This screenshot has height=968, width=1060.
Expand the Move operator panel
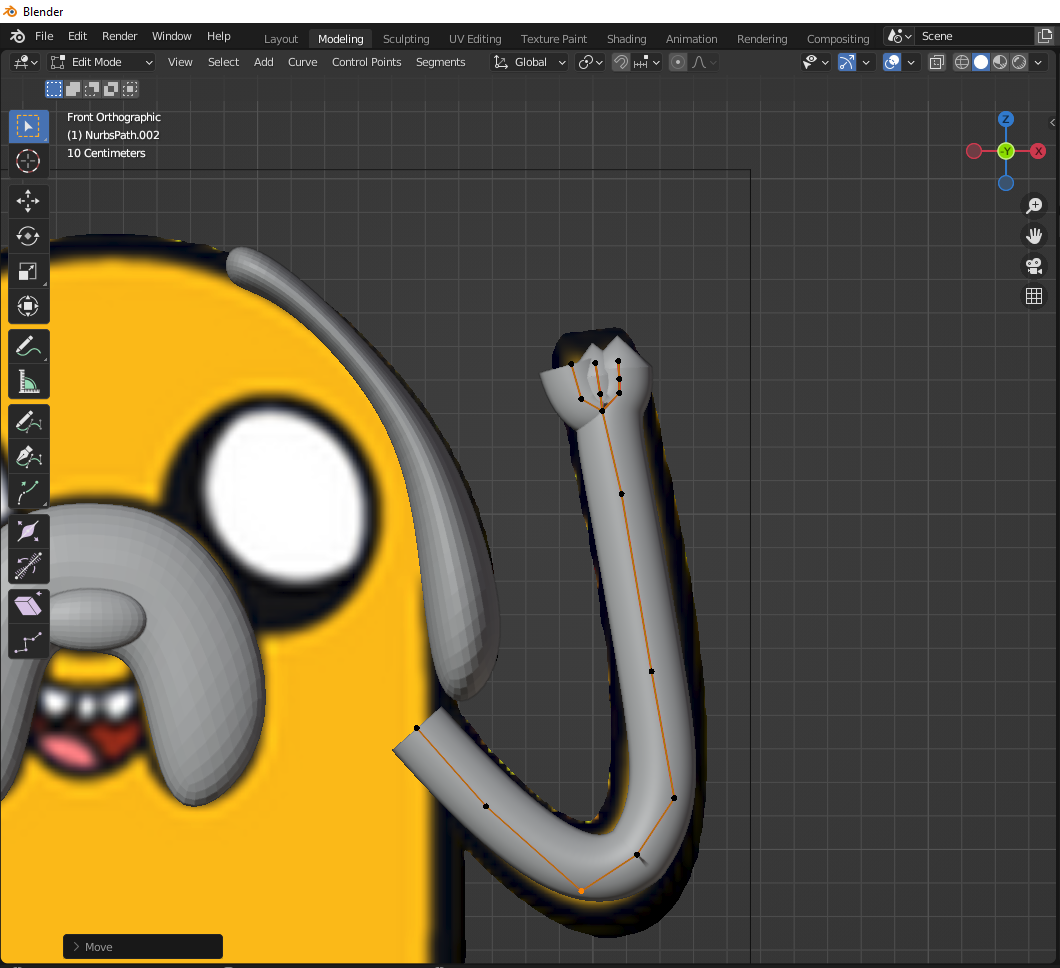[143, 946]
